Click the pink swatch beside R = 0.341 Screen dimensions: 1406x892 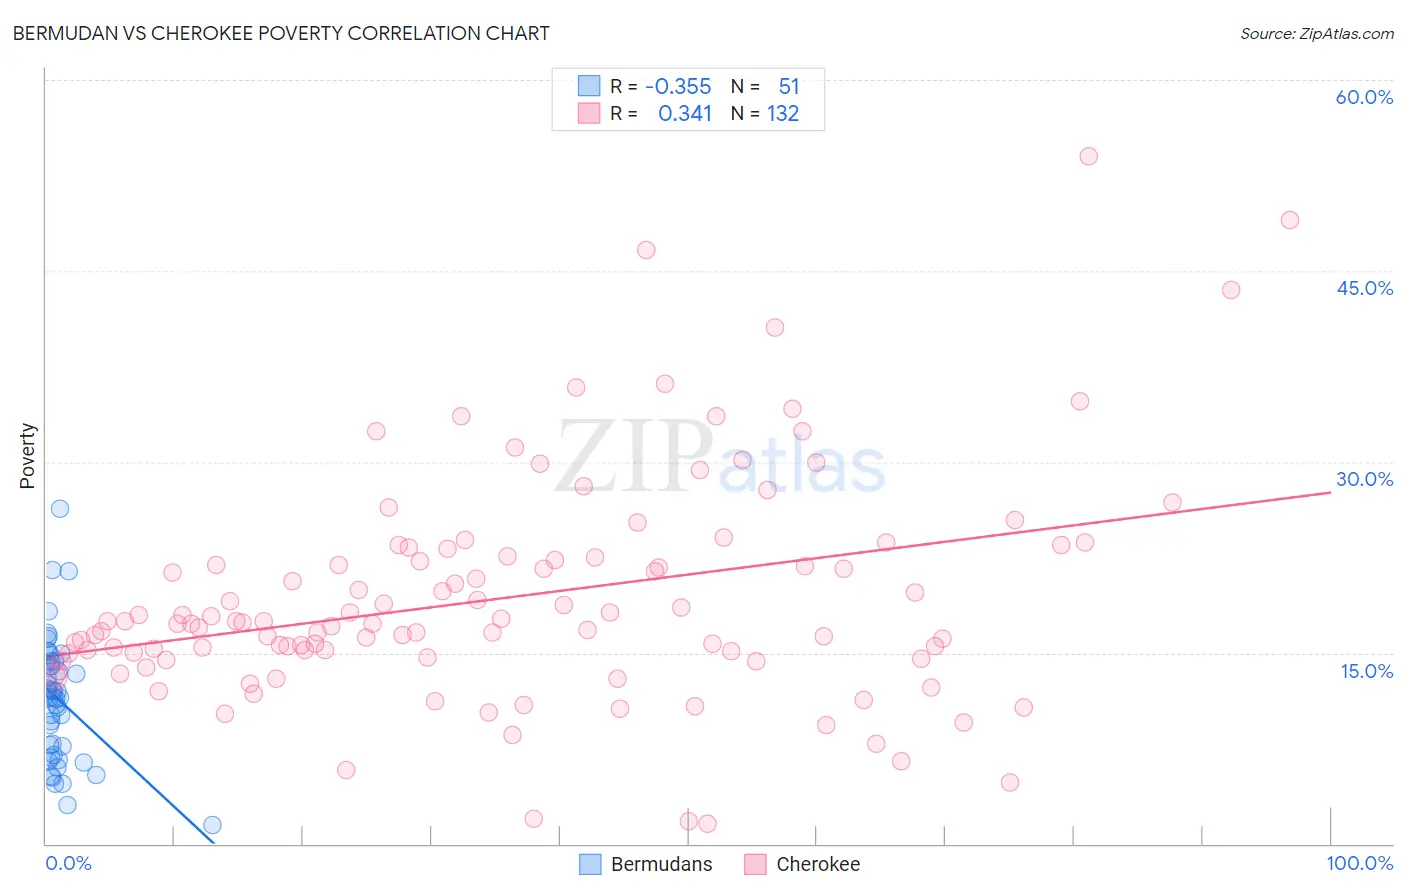point(589,113)
